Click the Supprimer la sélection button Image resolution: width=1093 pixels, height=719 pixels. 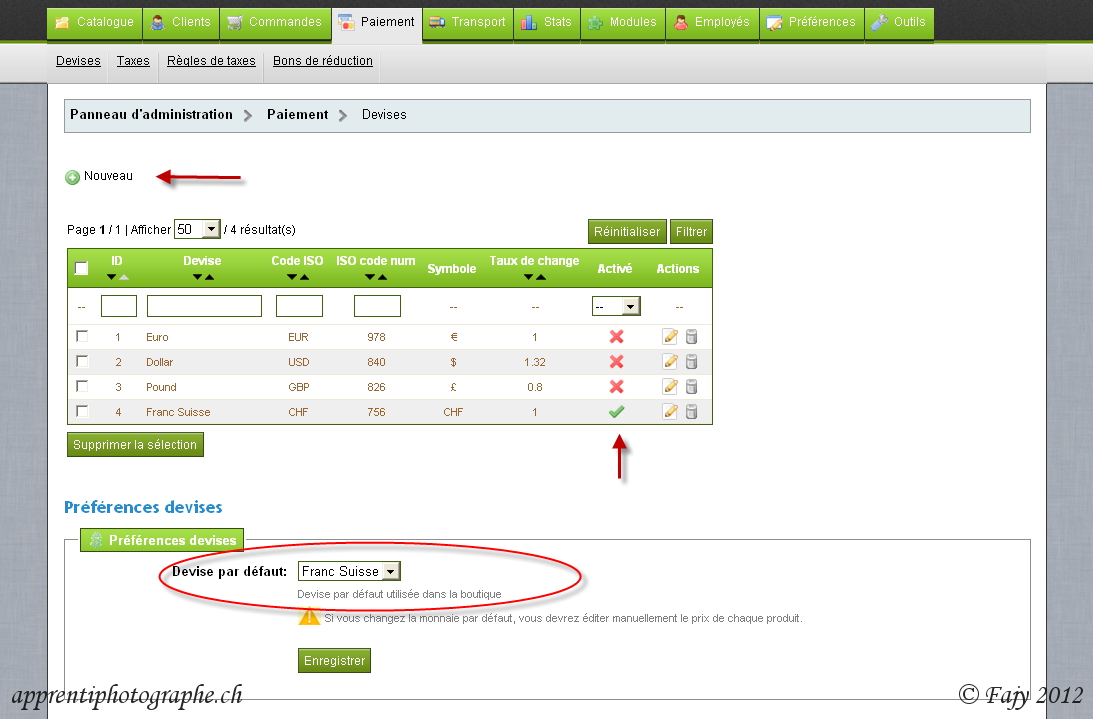pos(135,445)
